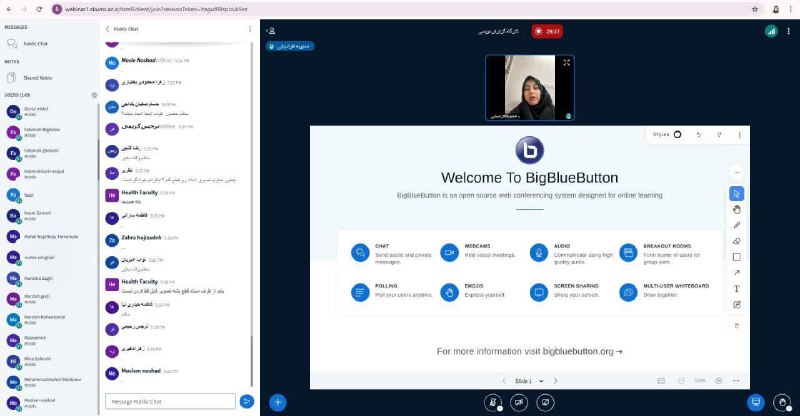This screenshot has width=800, height=416.
Task: Follow the bigbluebutton.org link on slide
Action: point(578,351)
